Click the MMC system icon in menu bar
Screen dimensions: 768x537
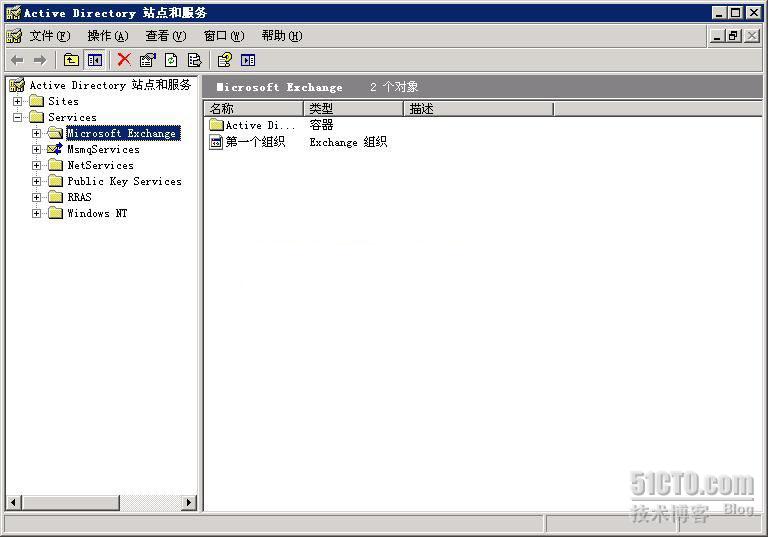pos(14,36)
